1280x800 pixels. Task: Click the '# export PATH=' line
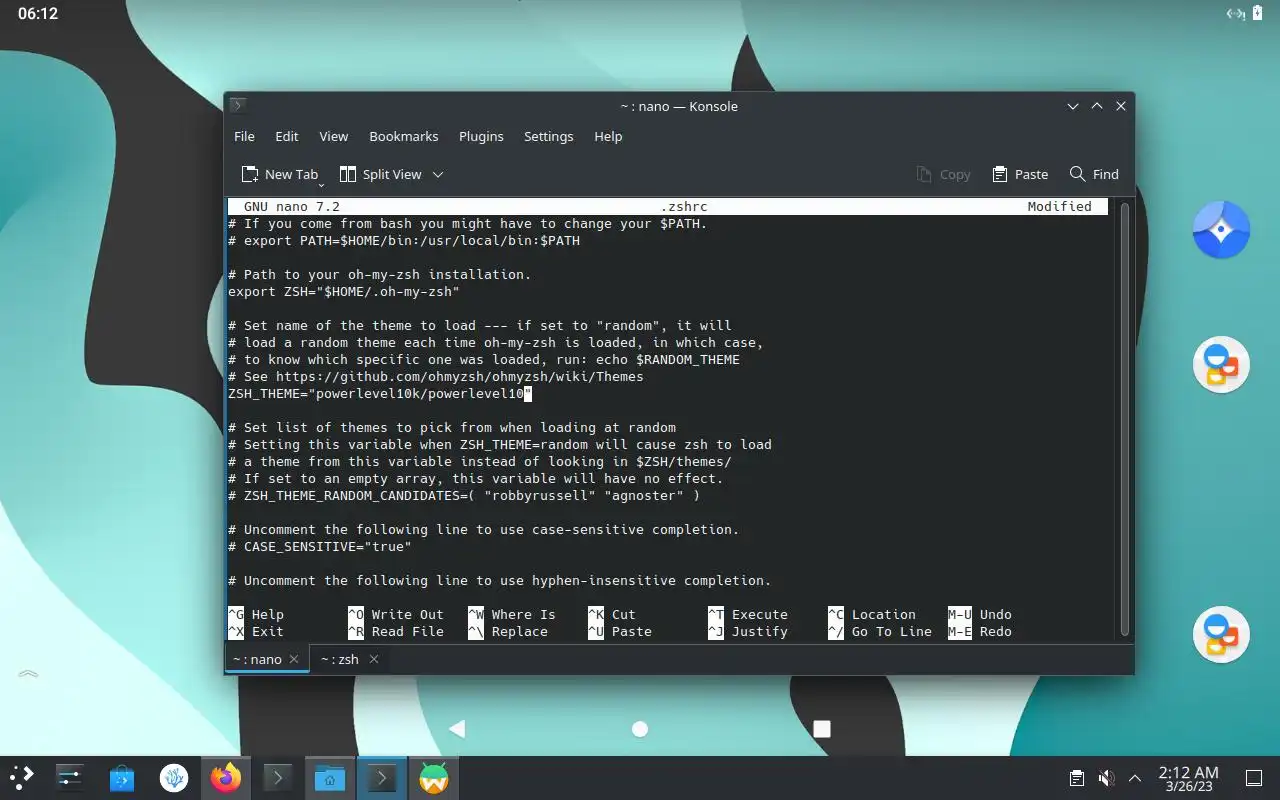tap(404, 241)
